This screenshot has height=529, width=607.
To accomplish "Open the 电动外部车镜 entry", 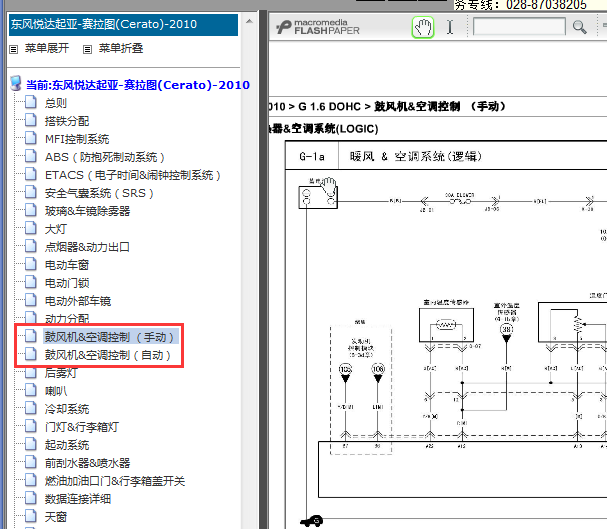I will click(x=78, y=301).
